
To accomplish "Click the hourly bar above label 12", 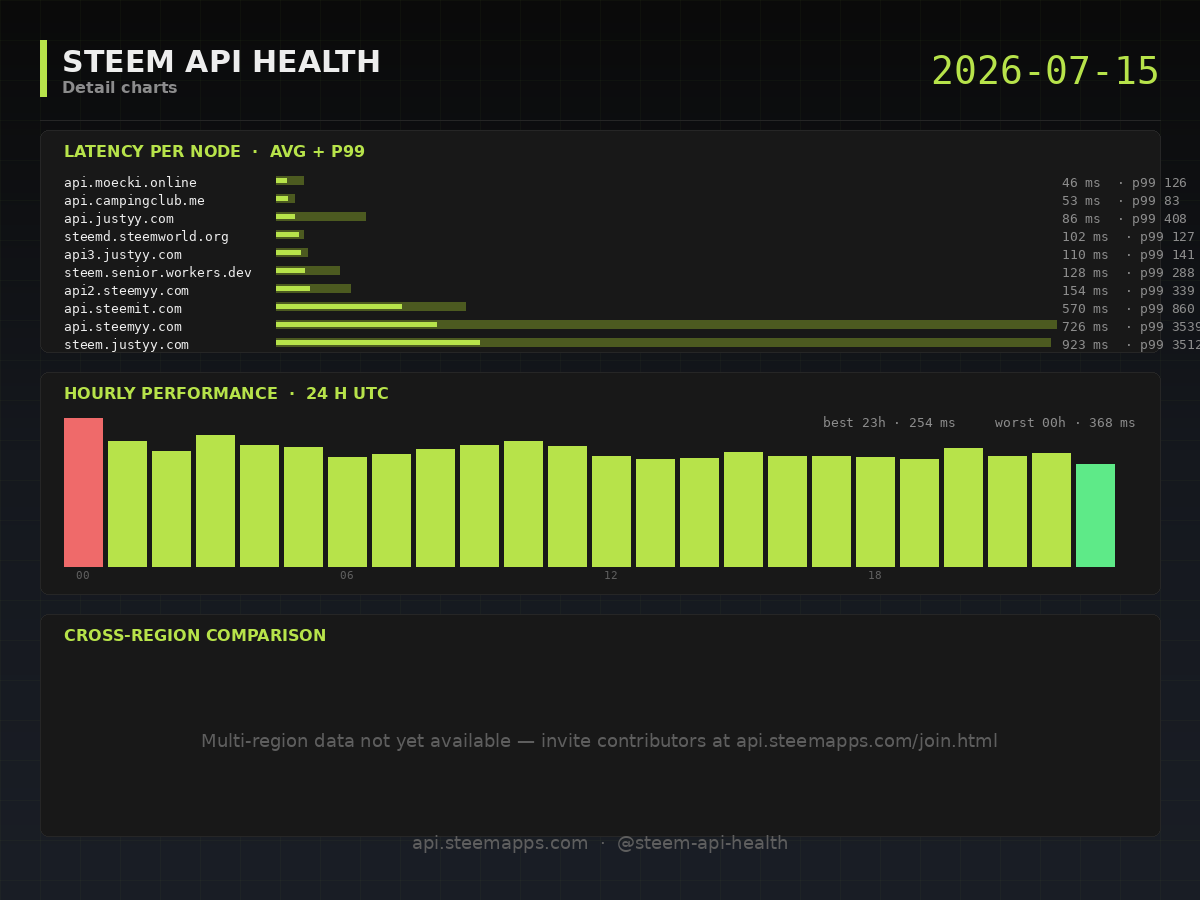I will pyautogui.click(x=611, y=511).
